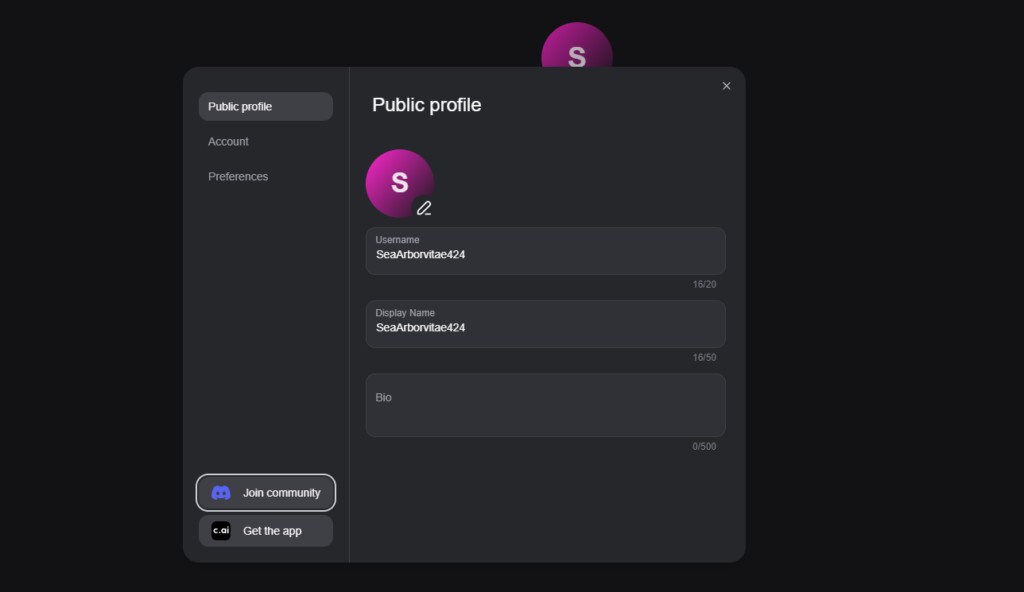Select the Public profile tab
1024x592 pixels.
[266, 107]
